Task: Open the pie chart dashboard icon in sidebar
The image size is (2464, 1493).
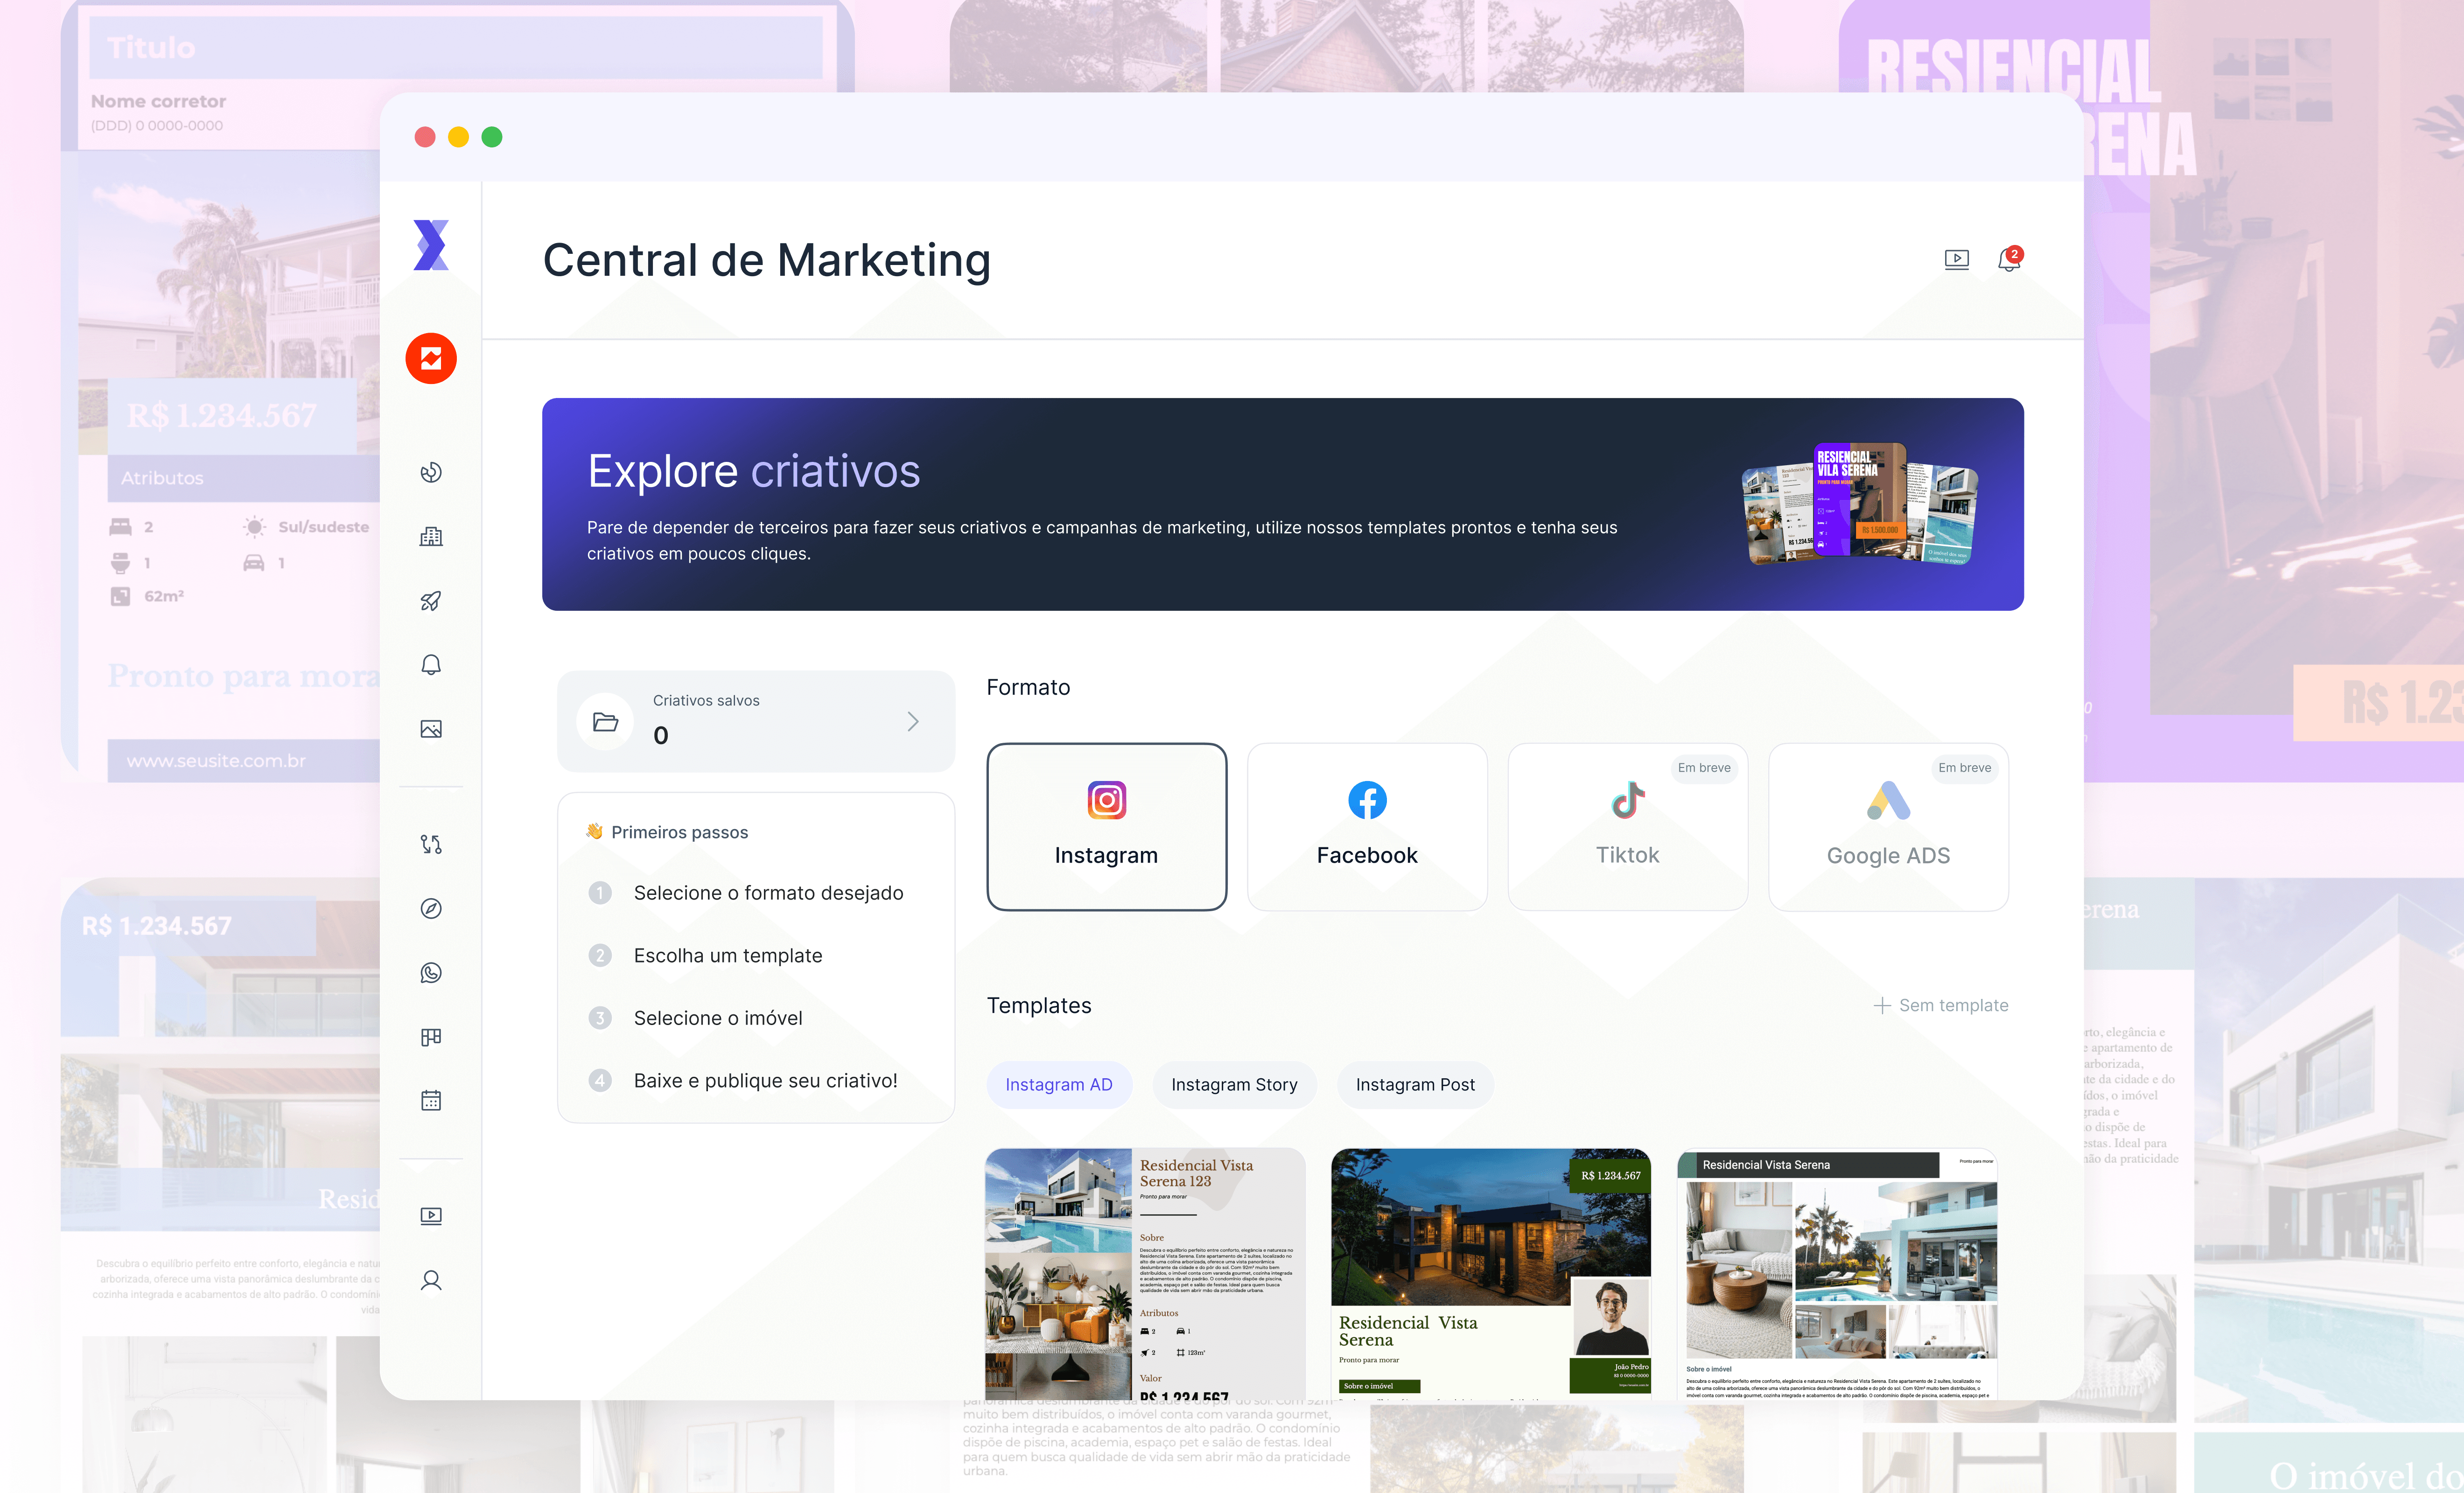Action: pyautogui.click(x=431, y=472)
